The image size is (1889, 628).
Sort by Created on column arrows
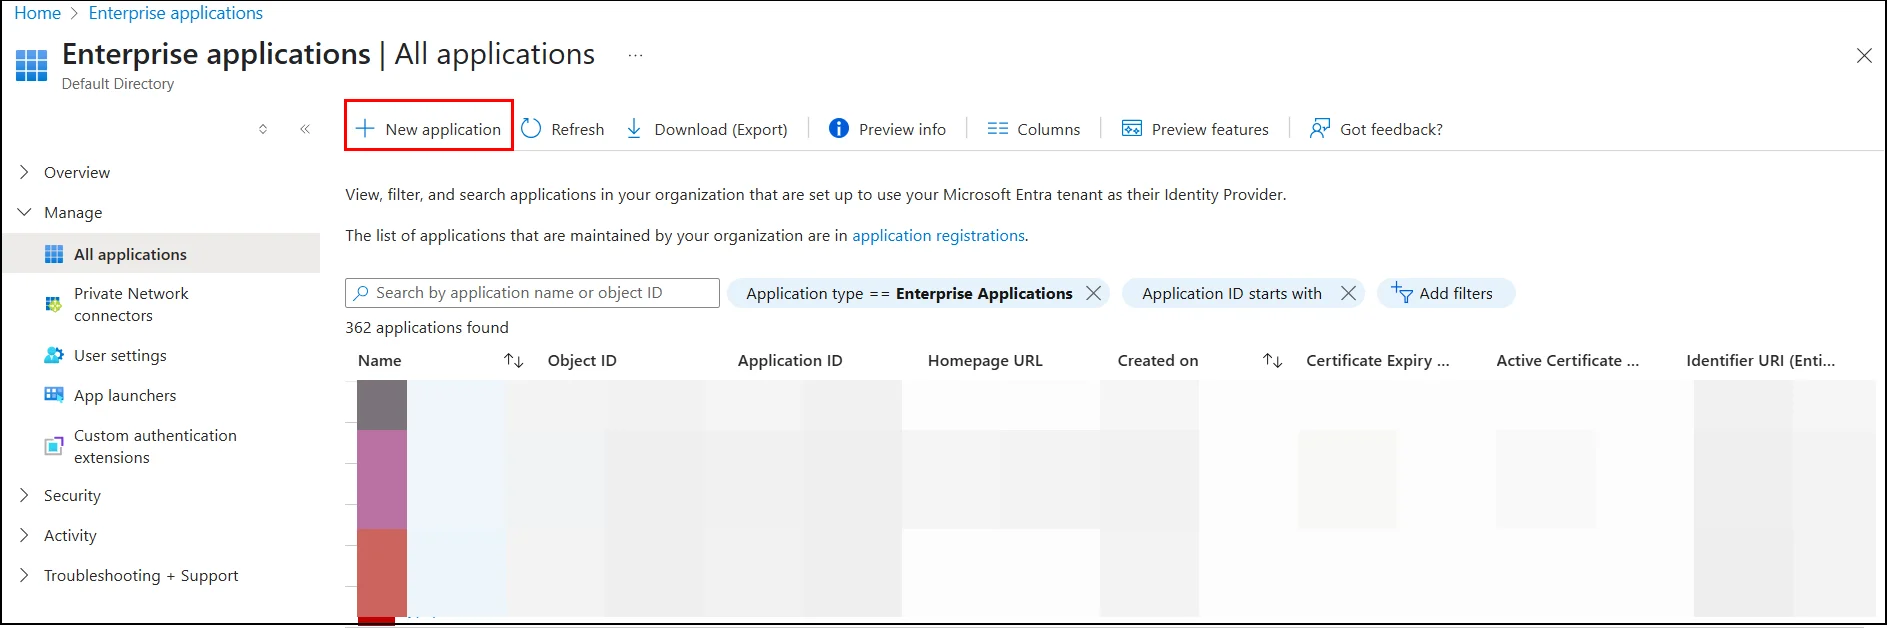(x=1273, y=361)
